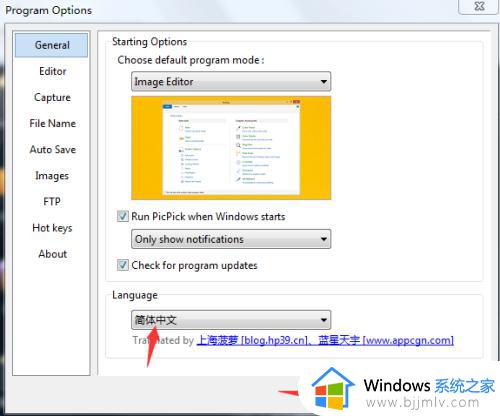Toggle Run PicPick when Windows starts checkbox
This screenshot has height=416, width=500.
[x=122, y=216]
